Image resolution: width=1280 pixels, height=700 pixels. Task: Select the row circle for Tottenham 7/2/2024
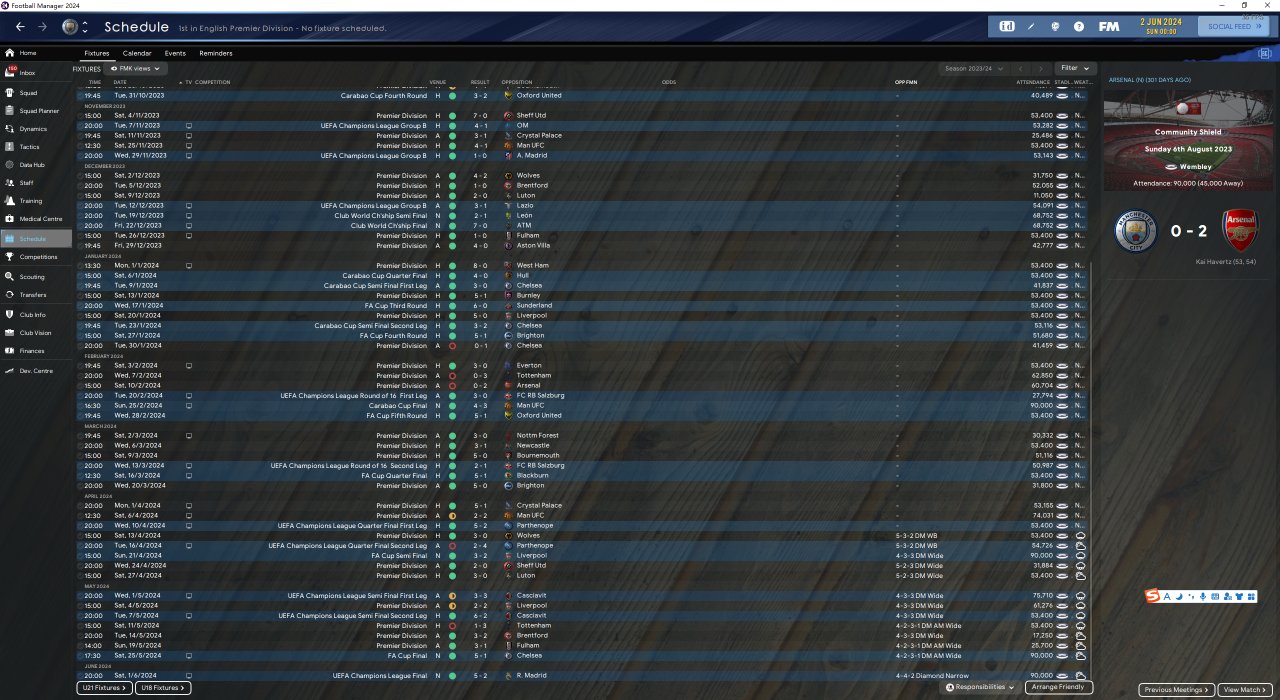tap(81, 376)
